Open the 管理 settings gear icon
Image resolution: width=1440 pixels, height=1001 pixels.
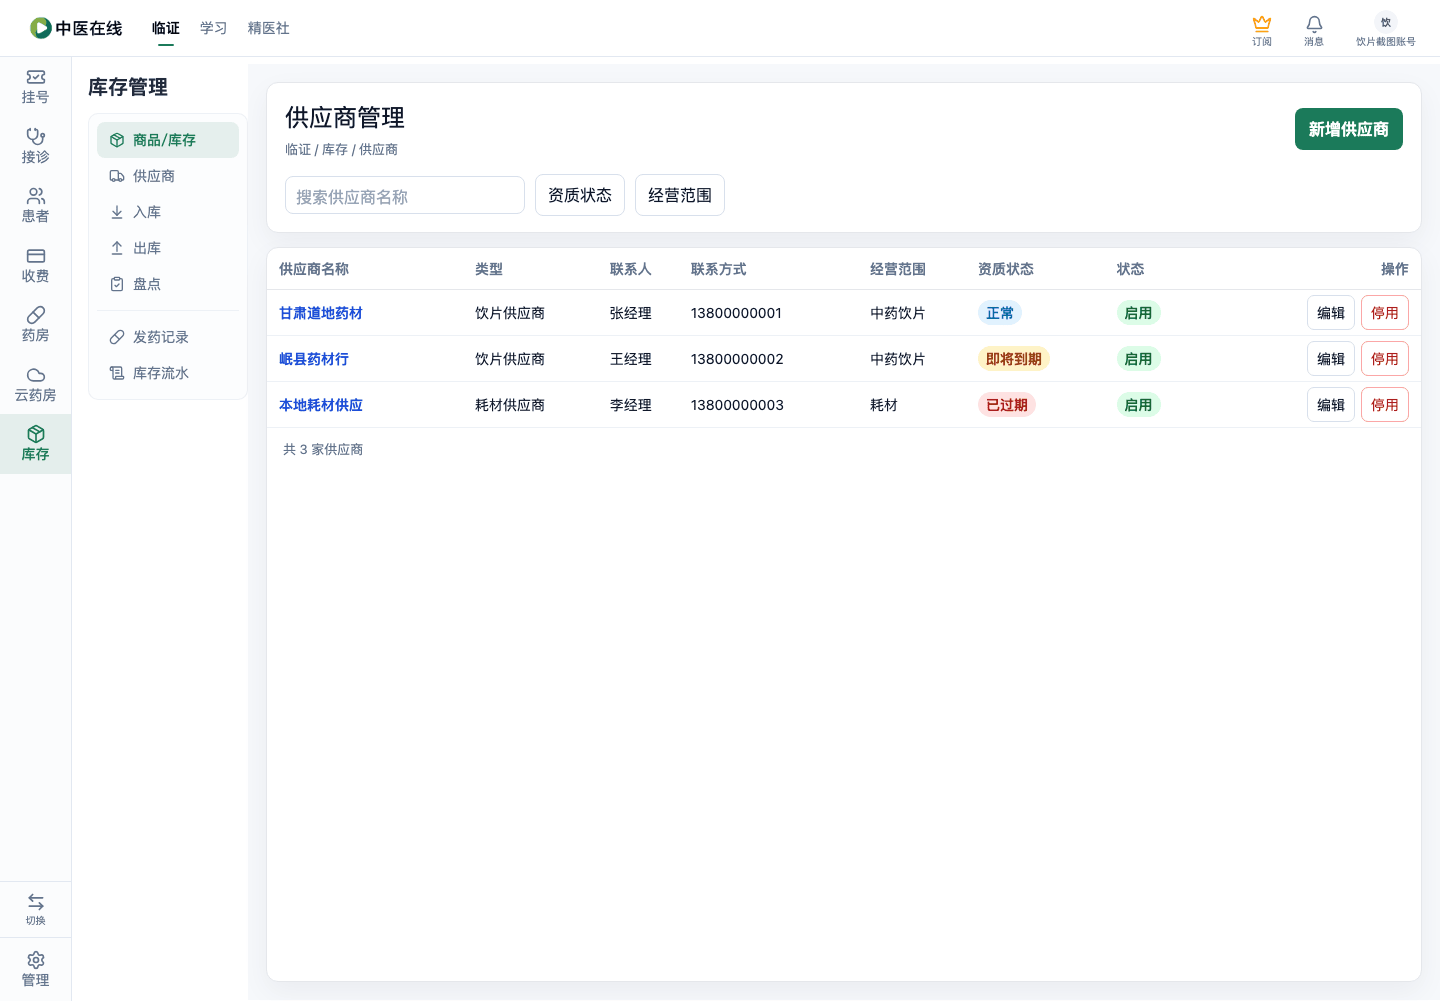coord(36,960)
